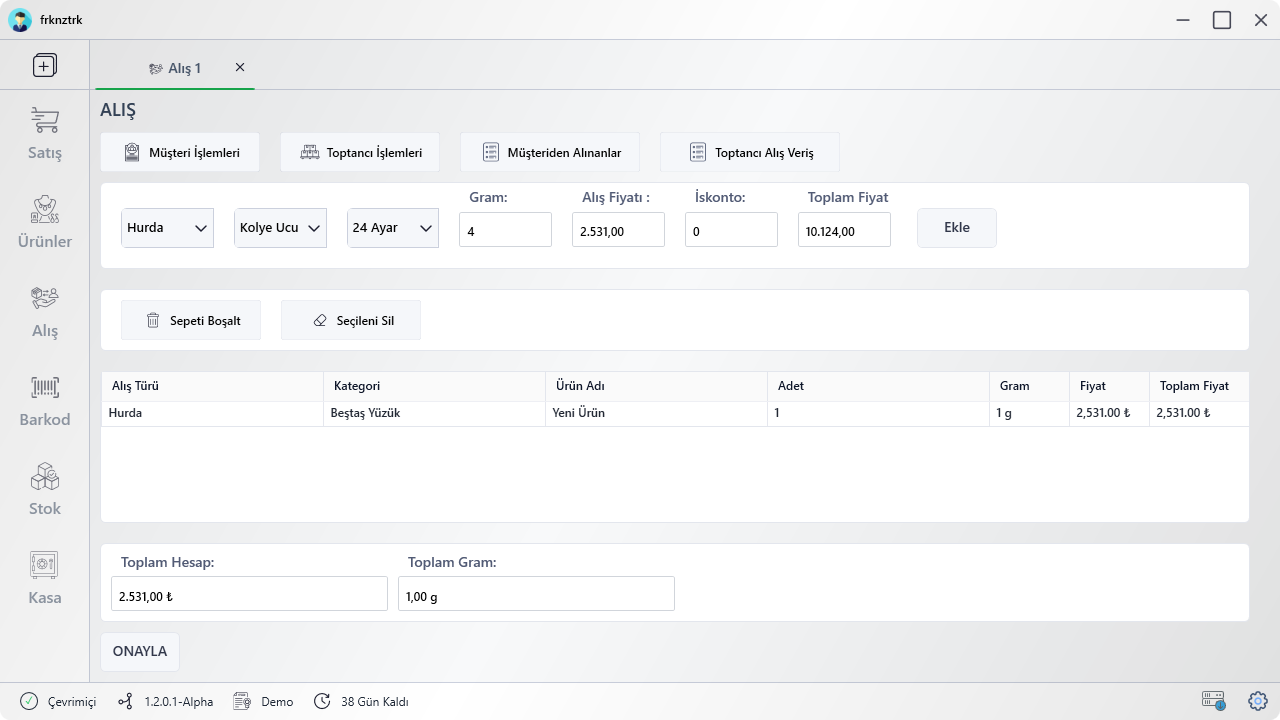
Task: Click the 1.2.0.1-Alpha version icon
Action: pos(125,702)
